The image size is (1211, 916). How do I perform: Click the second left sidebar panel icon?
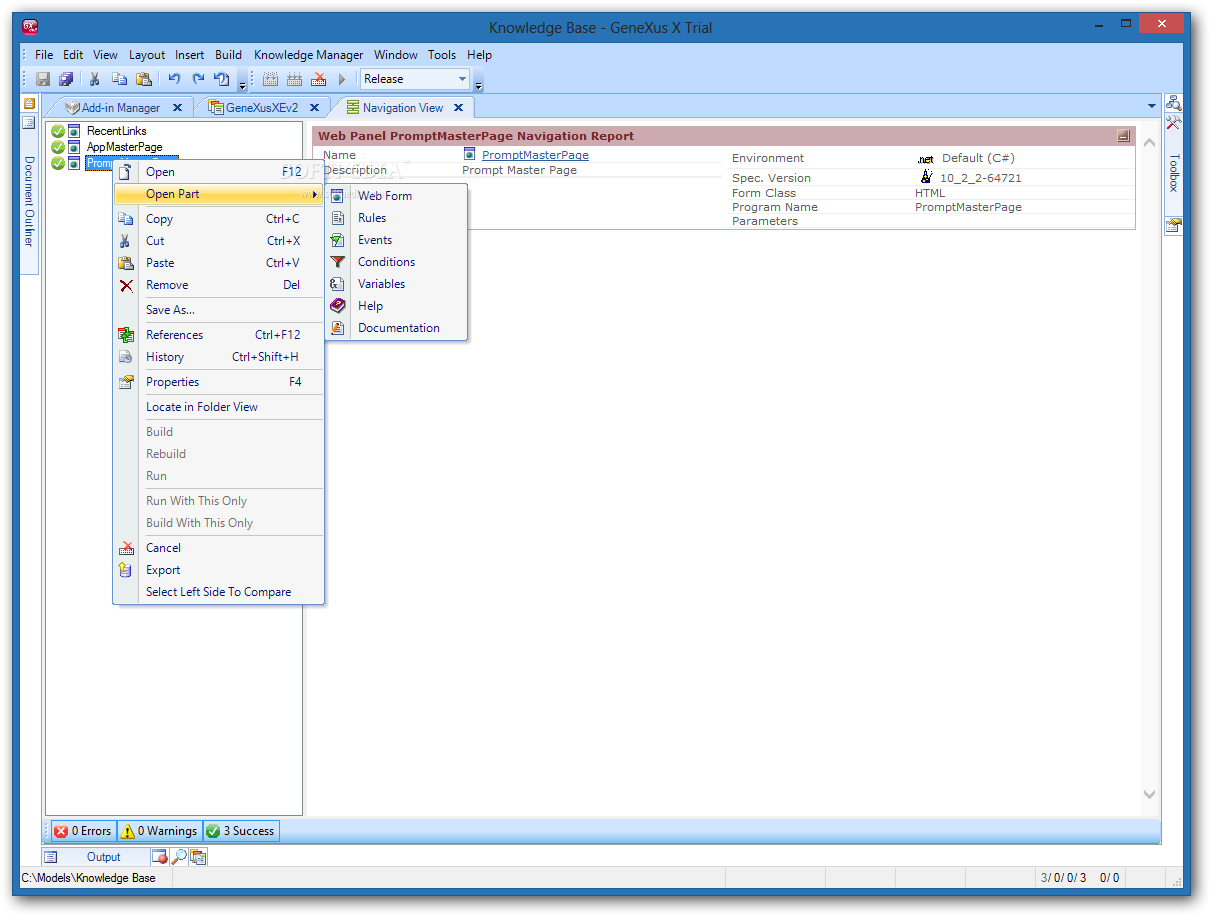click(x=29, y=122)
